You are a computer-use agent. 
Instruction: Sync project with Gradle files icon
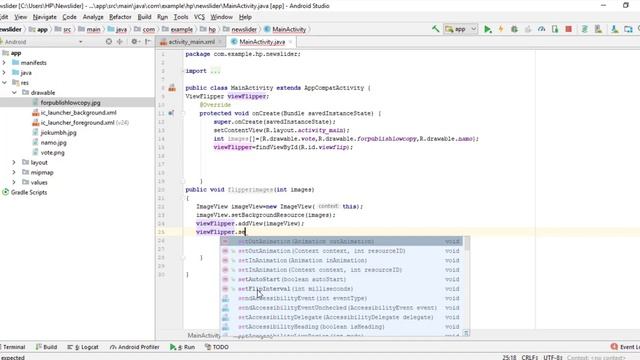click(x=584, y=29)
